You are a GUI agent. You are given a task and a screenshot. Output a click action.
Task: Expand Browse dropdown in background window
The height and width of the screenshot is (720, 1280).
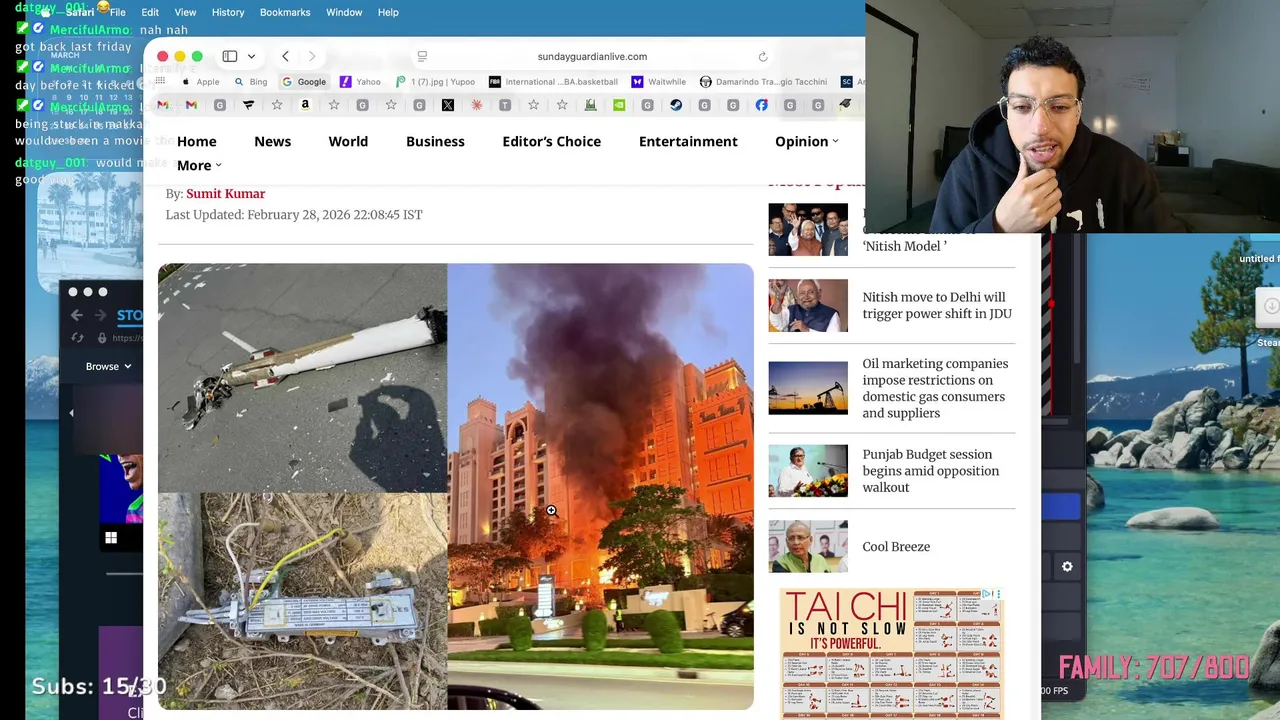pyautogui.click(x=108, y=367)
